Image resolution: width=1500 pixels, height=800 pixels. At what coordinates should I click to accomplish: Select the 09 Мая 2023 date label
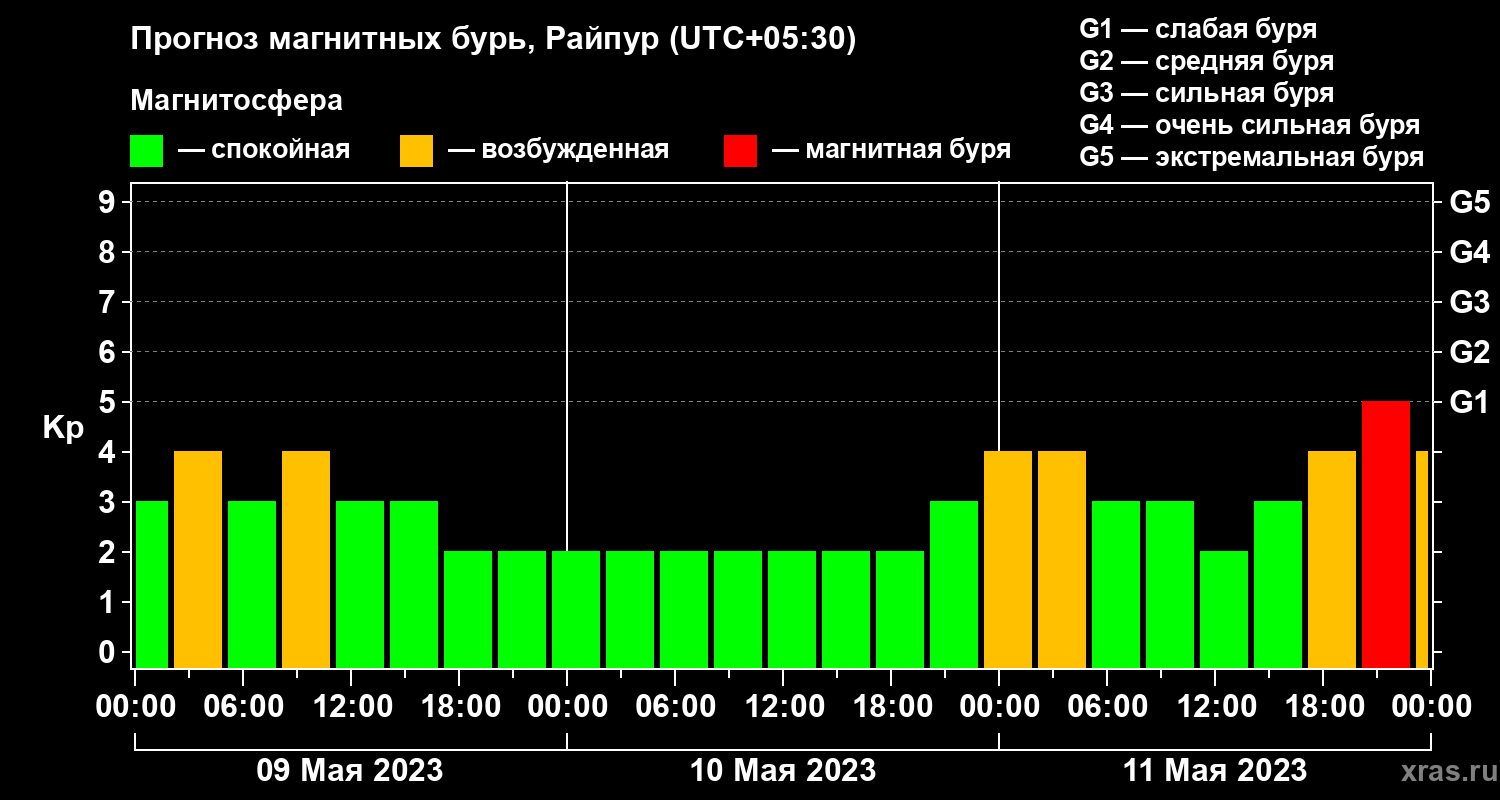click(x=350, y=771)
